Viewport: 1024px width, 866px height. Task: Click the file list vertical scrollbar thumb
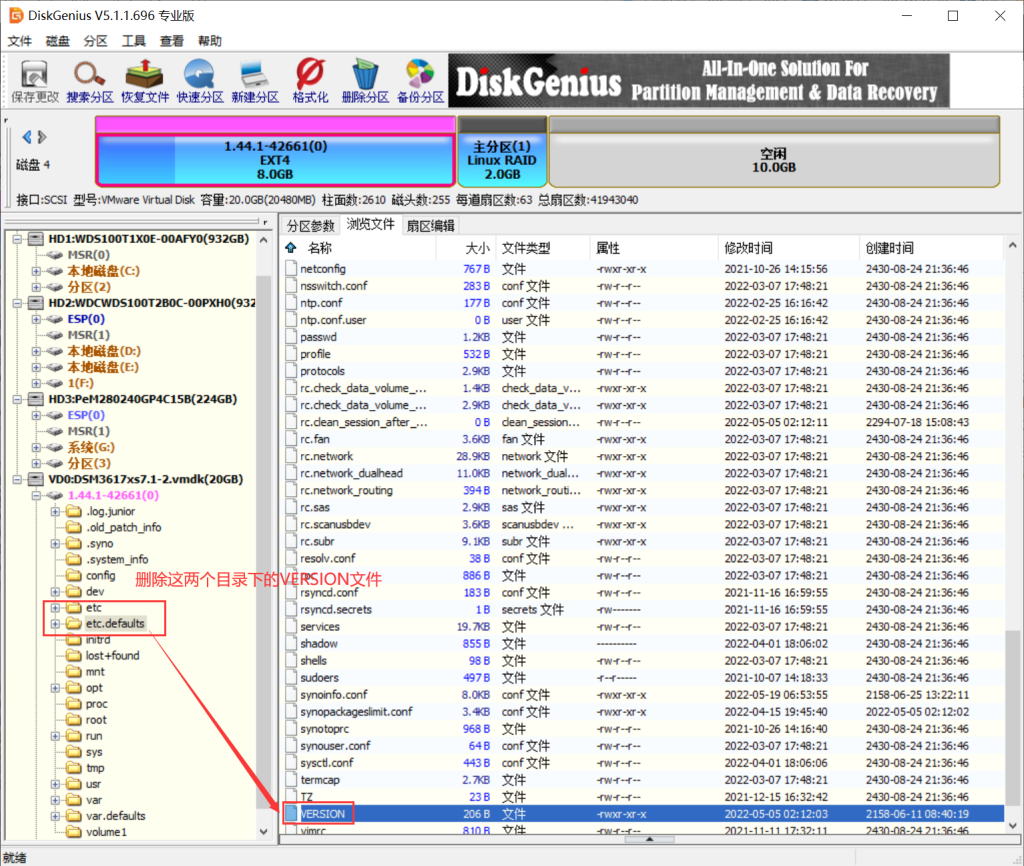1012,720
